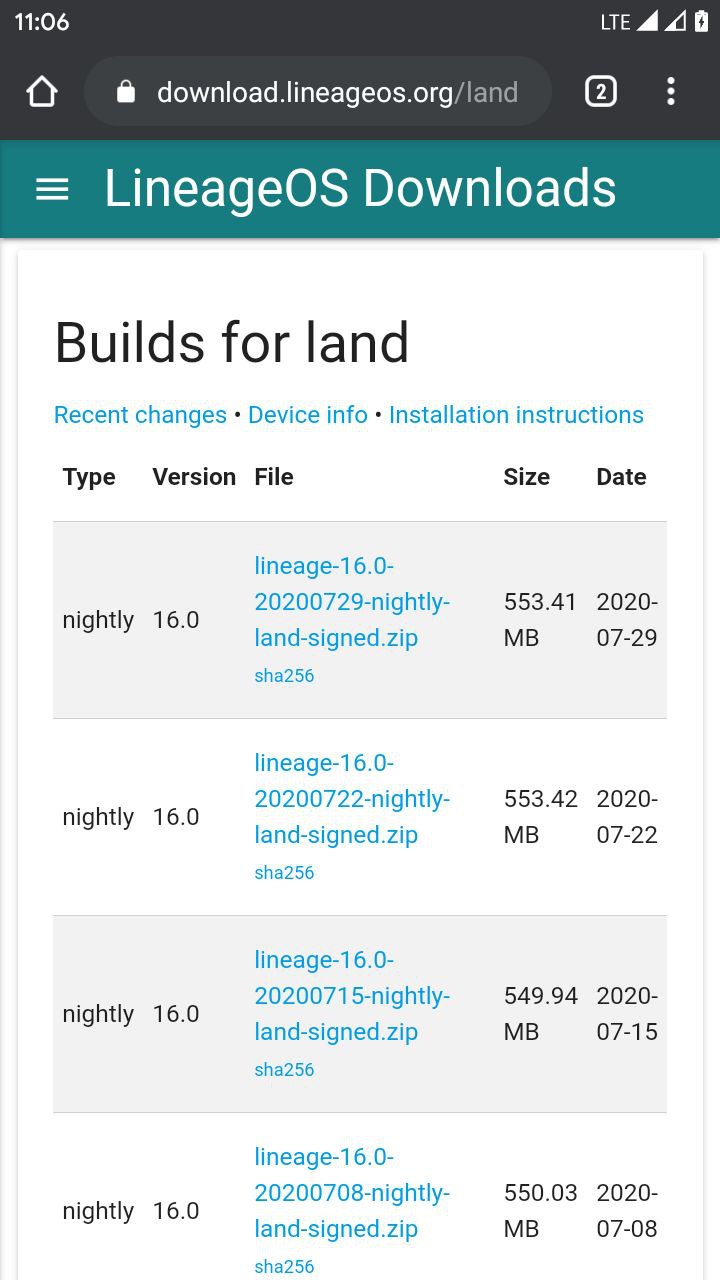Tap the download.lineageos.org address bar

click(x=318, y=92)
